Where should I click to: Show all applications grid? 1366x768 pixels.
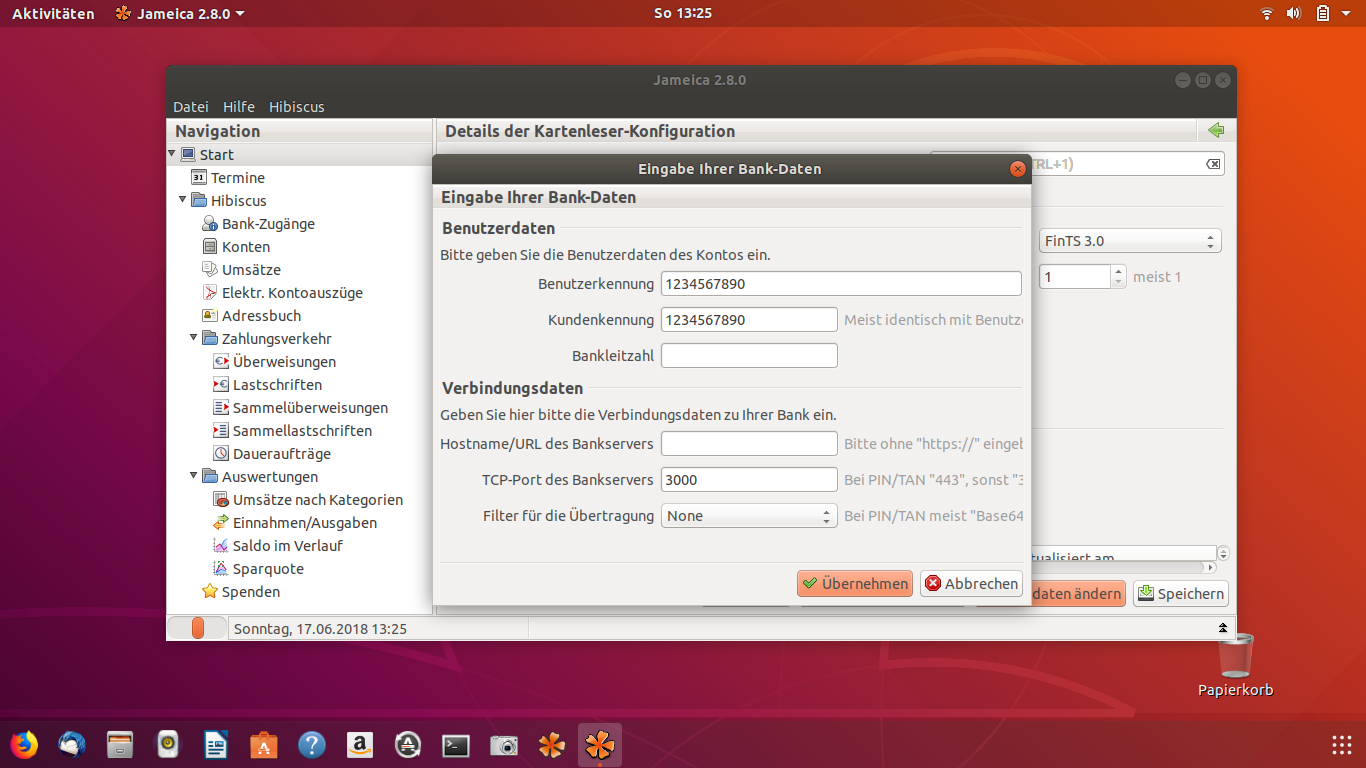point(1342,745)
